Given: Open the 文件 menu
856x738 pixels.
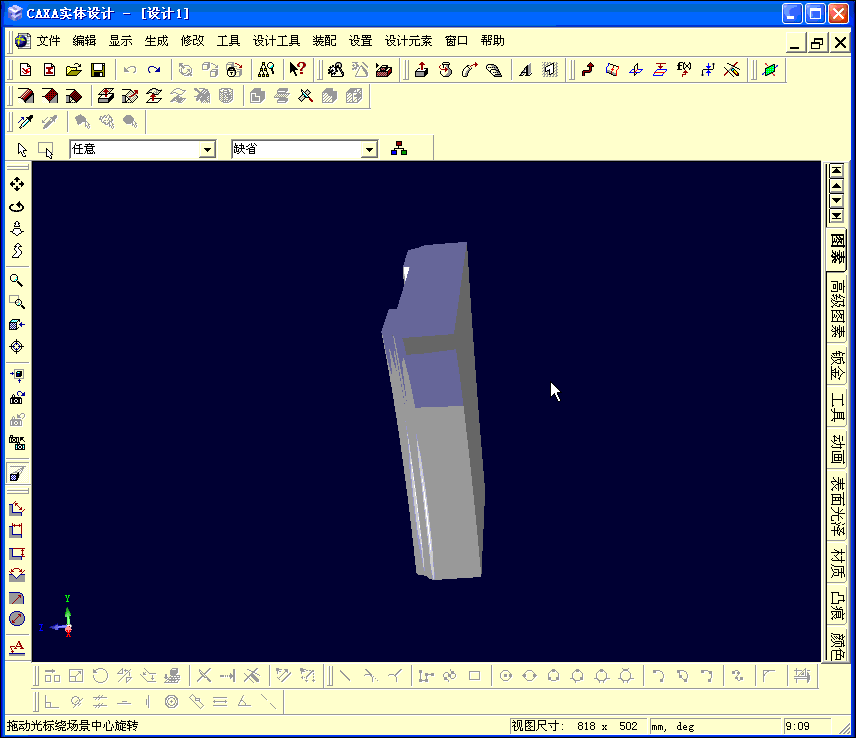Looking at the screenshot, I should [48, 41].
